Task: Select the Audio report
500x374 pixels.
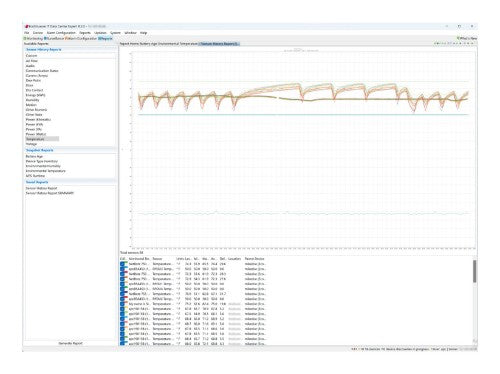Action: [x=30, y=66]
